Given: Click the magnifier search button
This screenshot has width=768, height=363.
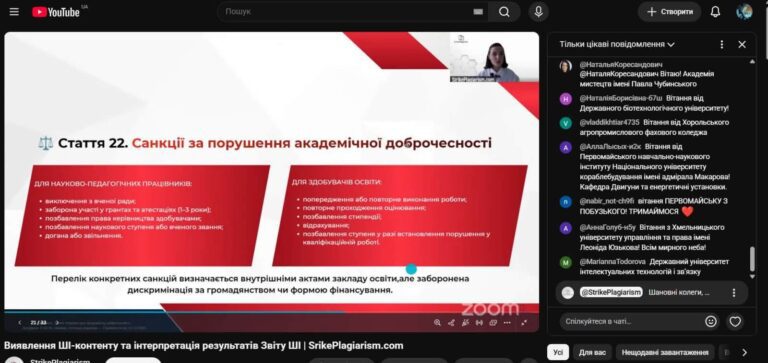Looking at the screenshot, I should coord(504,12).
